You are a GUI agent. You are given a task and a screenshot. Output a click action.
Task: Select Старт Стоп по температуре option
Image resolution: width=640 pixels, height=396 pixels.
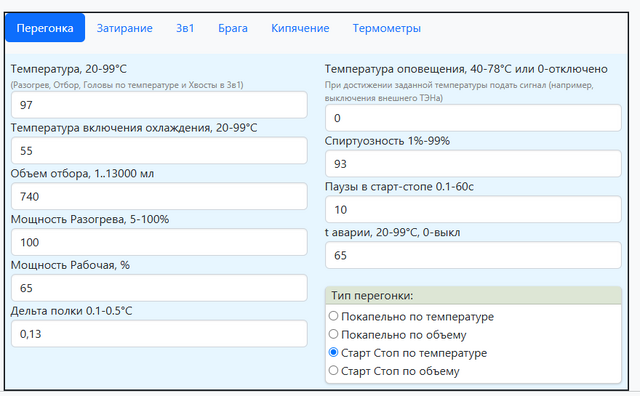[x=333, y=352]
